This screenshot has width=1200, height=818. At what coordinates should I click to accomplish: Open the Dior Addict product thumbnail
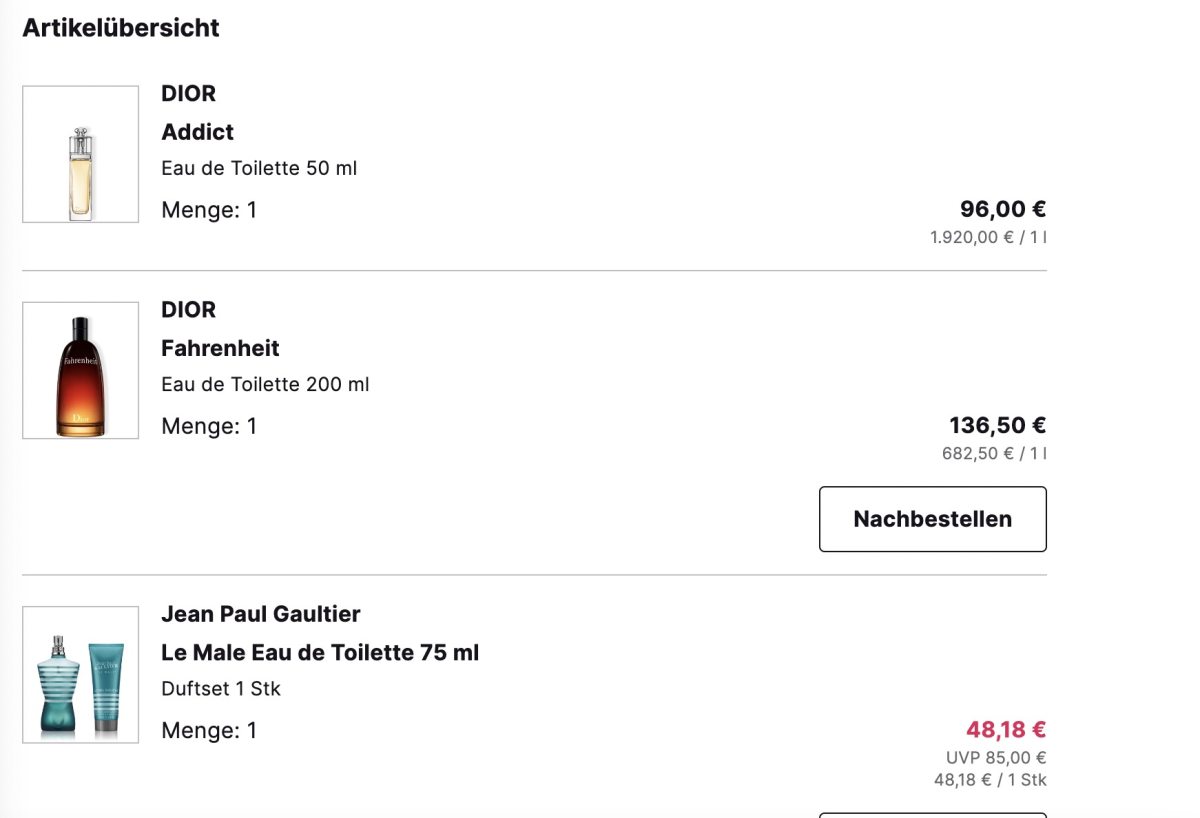click(x=80, y=154)
